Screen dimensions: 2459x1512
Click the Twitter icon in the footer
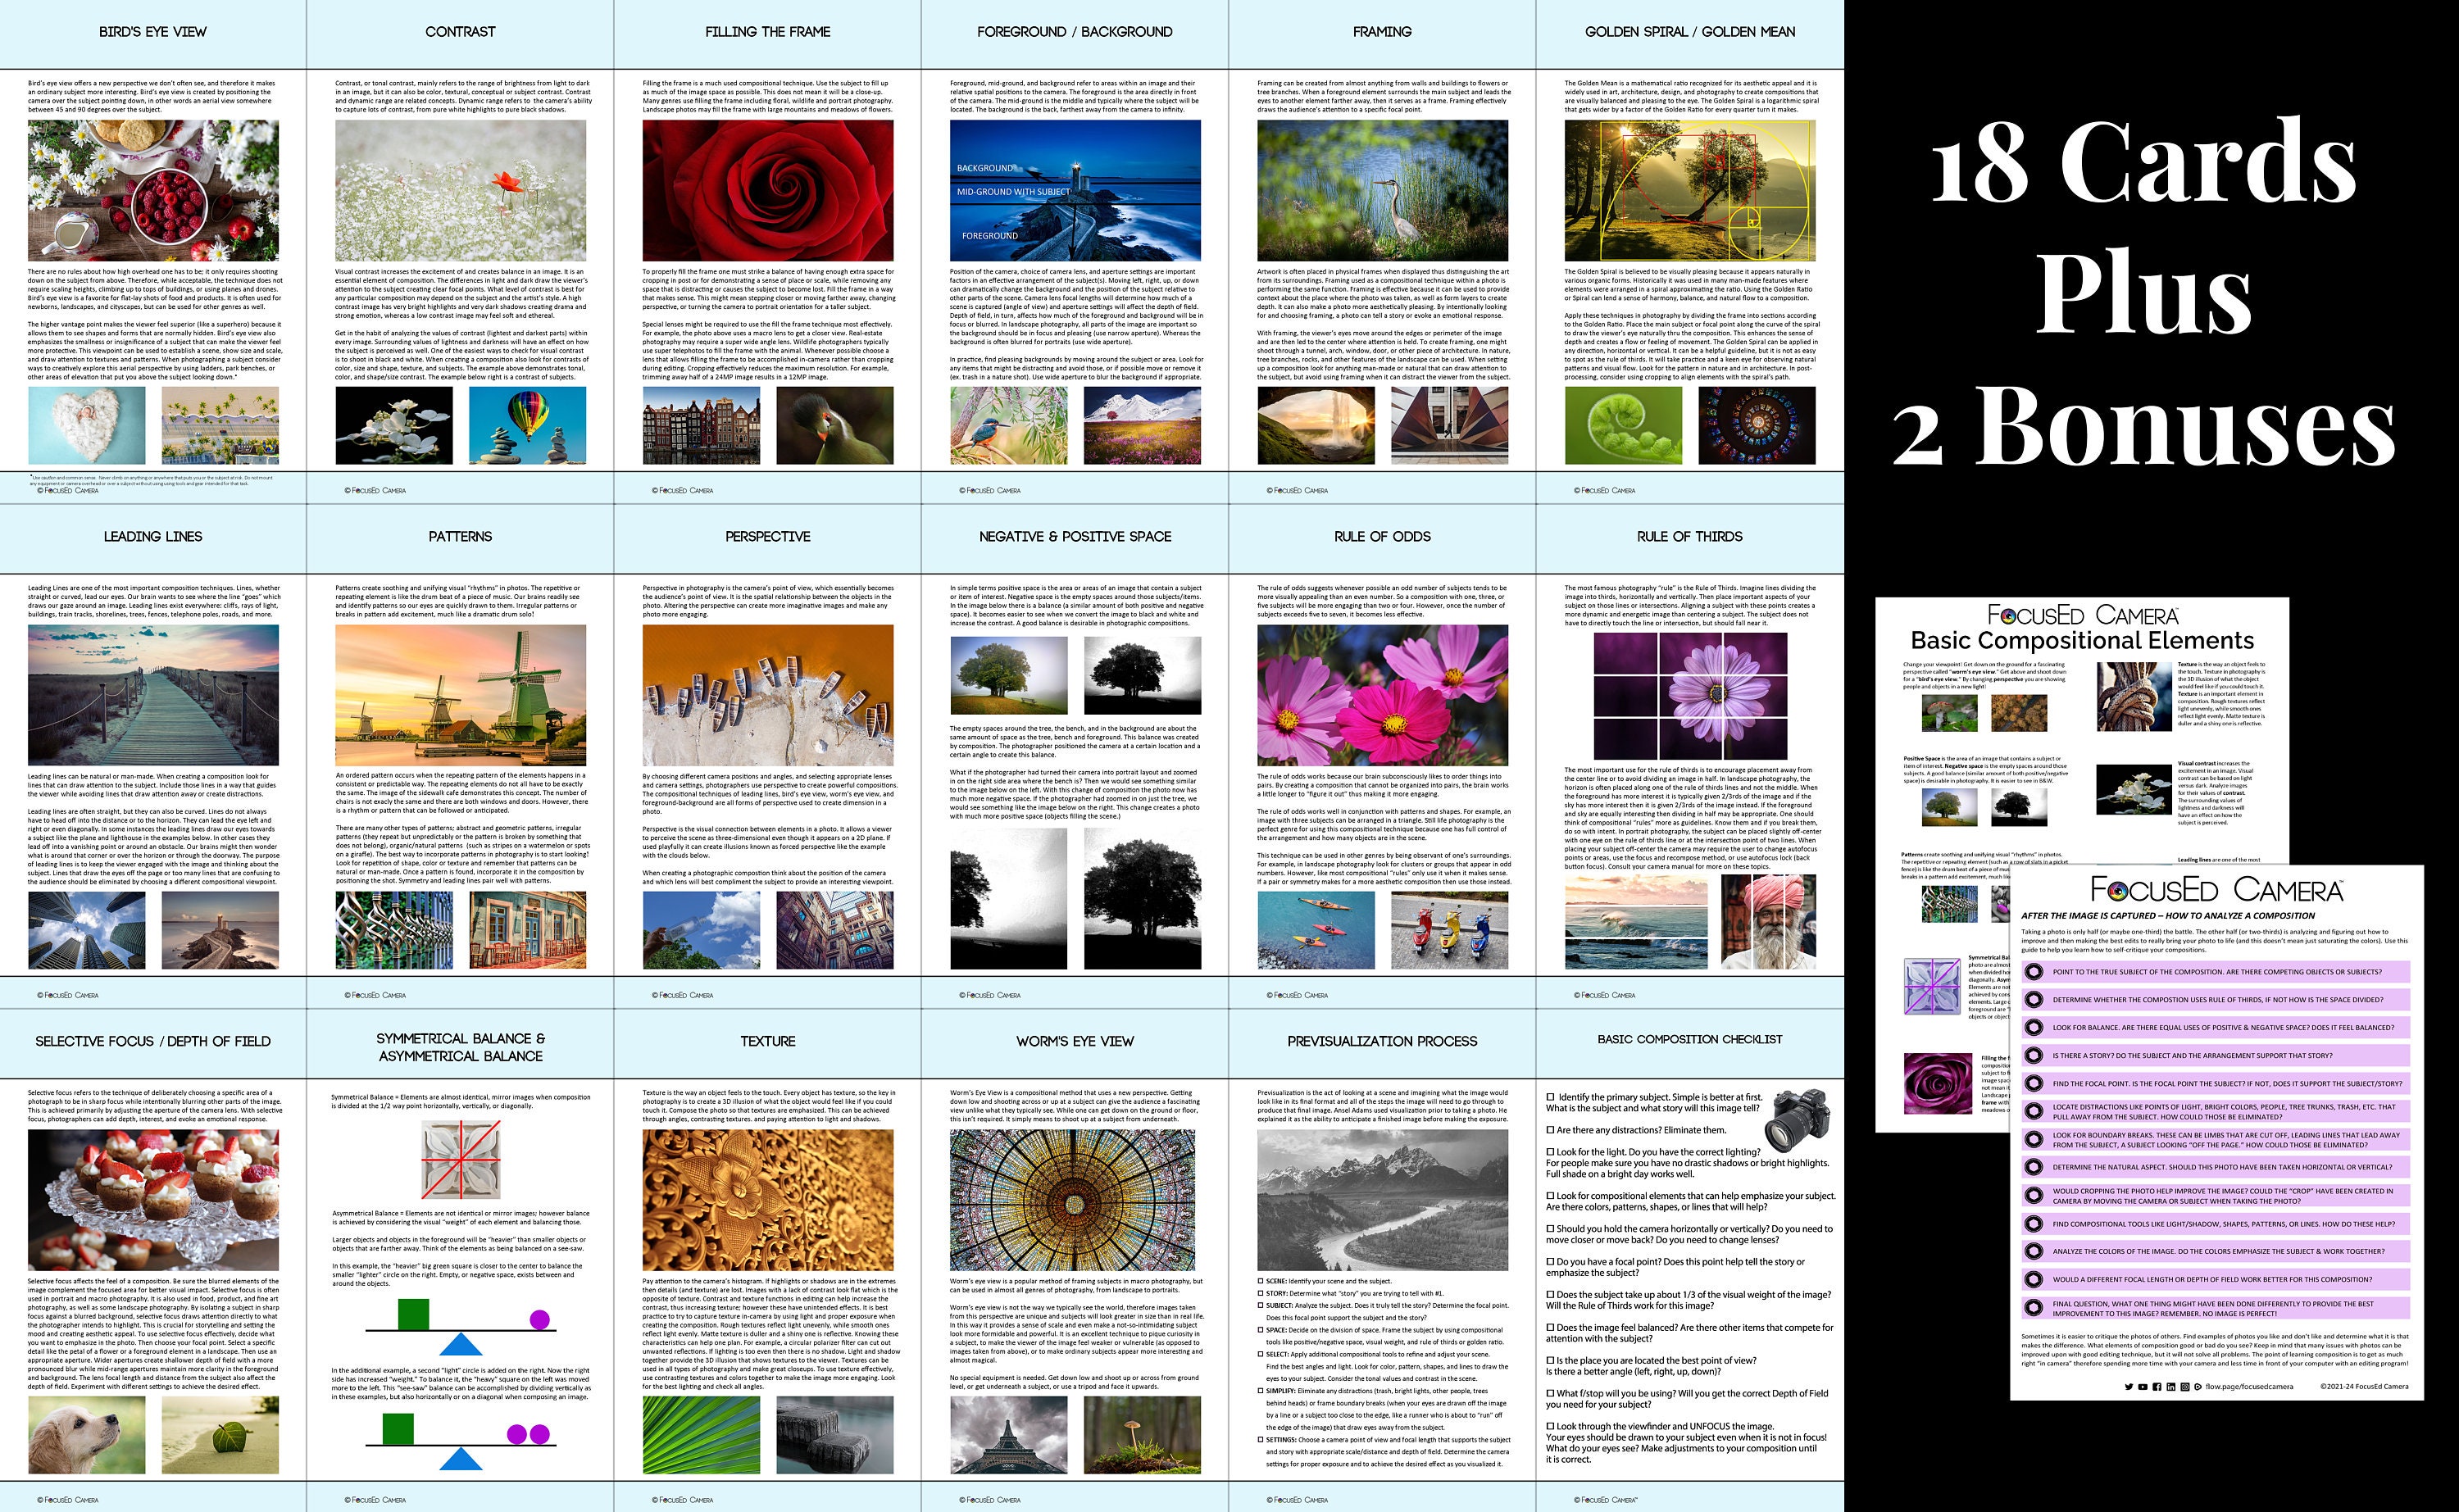coord(2129,1387)
